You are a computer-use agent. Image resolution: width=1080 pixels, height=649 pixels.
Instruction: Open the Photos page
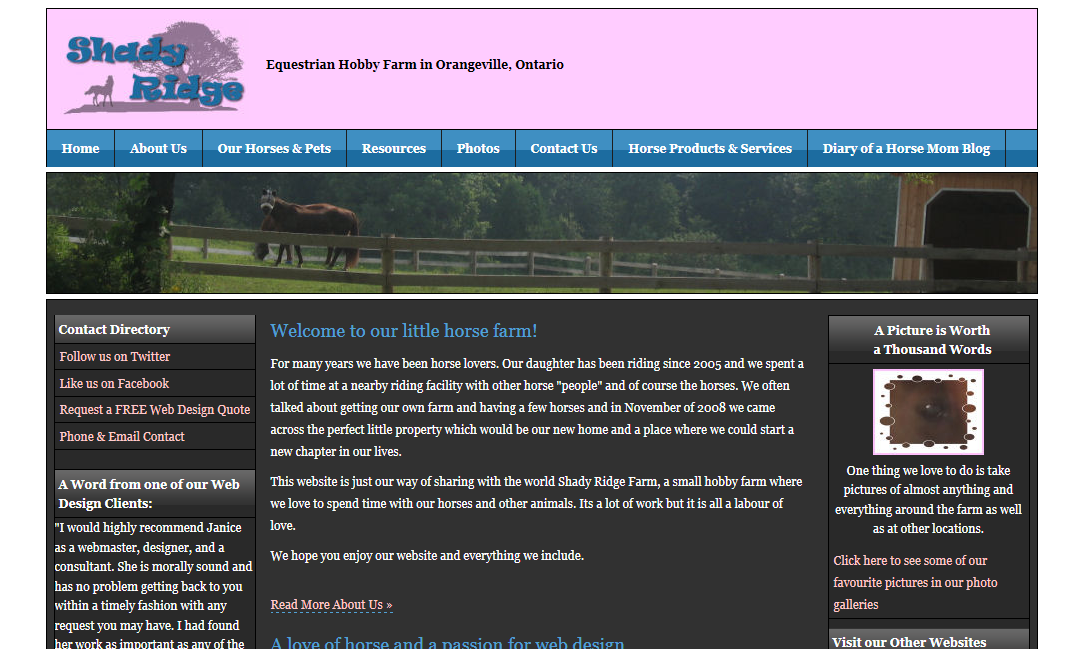click(x=478, y=149)
